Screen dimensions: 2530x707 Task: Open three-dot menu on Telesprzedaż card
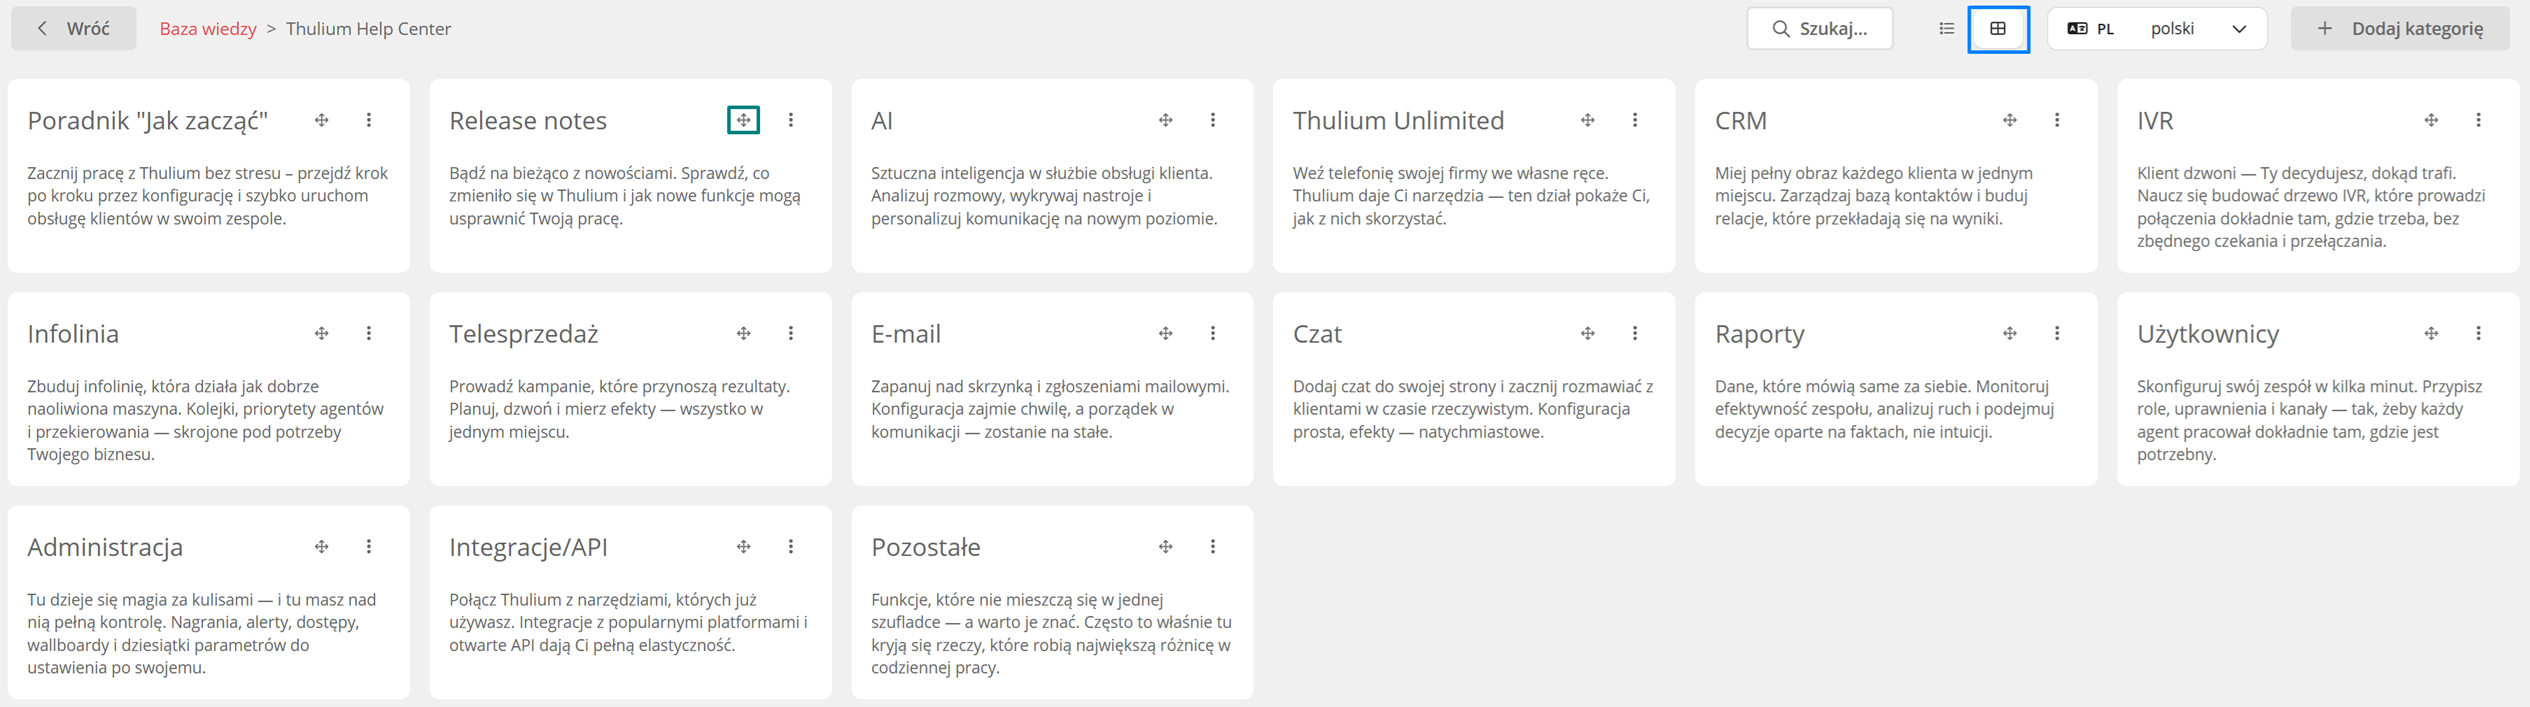tap(791, 333)
